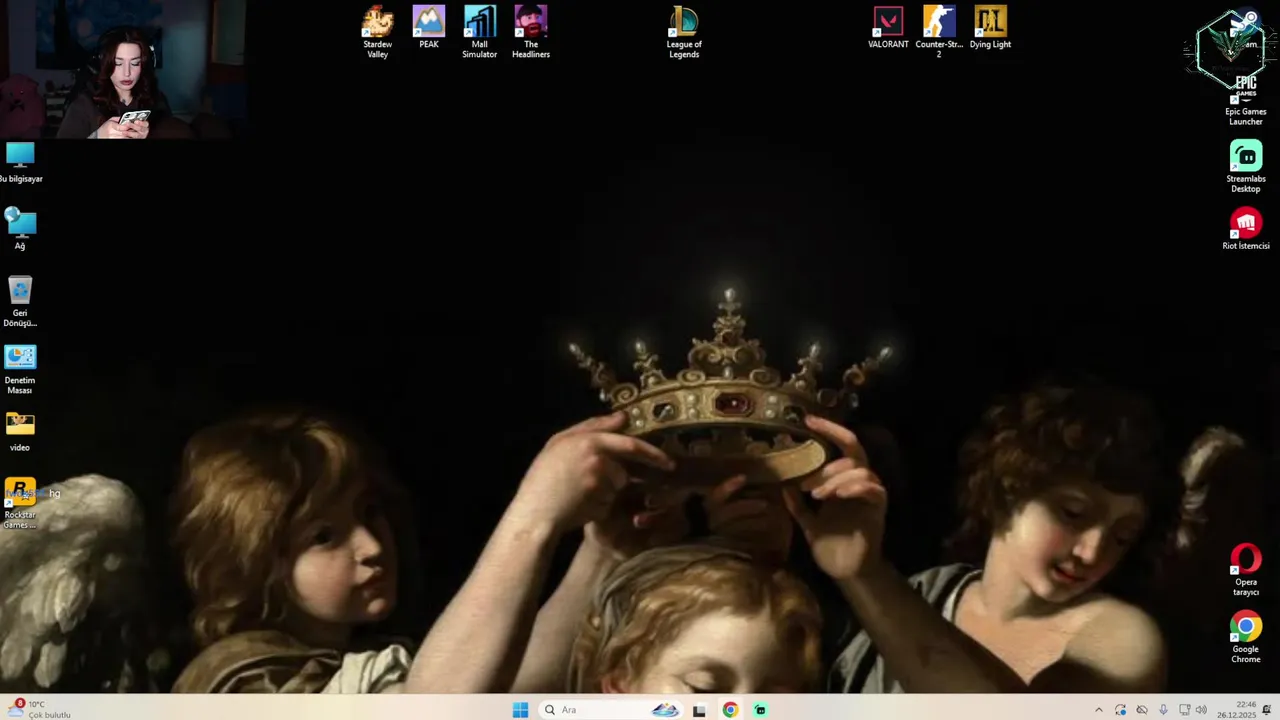
Task: Select Bu bilgisayar desktop icon
Action: tap(20, 162)
